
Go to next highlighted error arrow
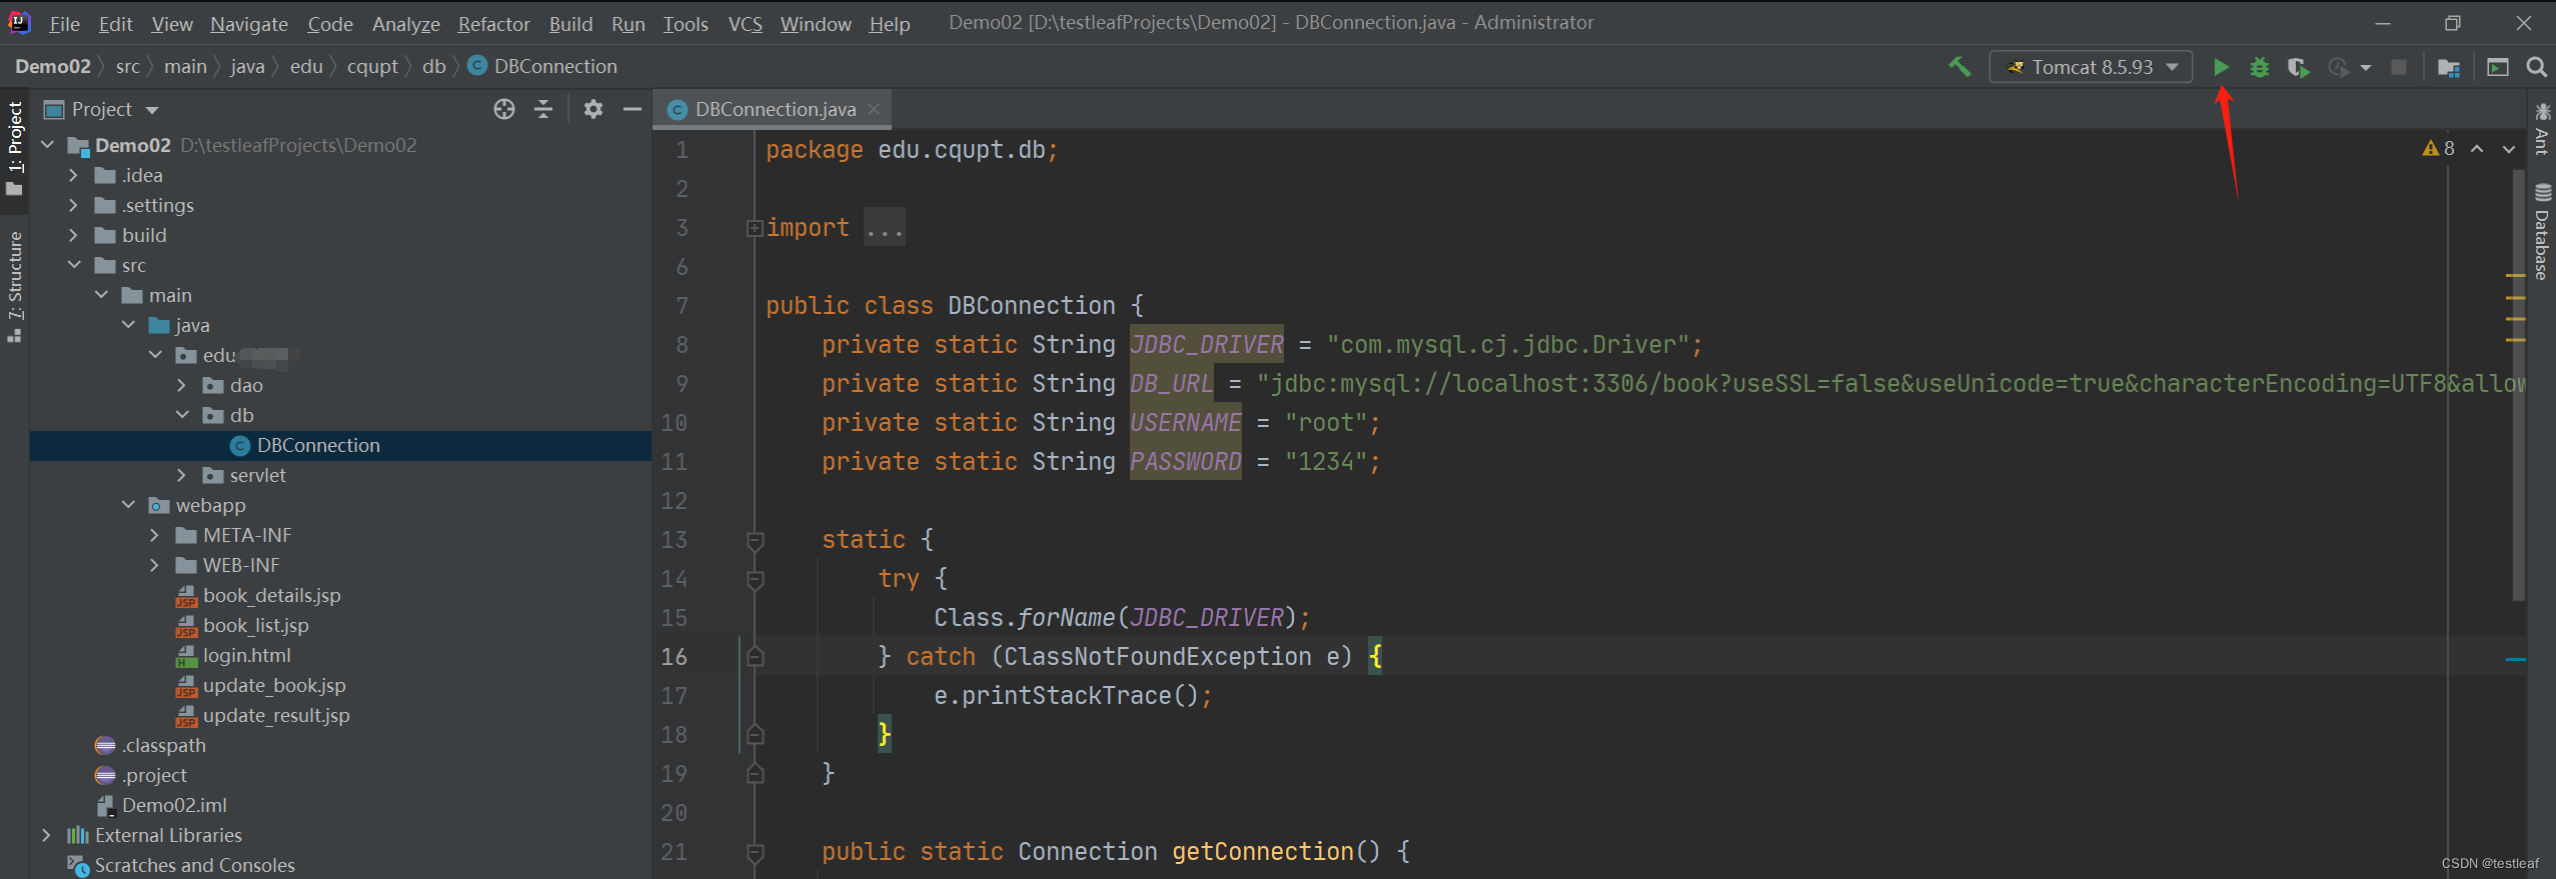pos(2509,148)
